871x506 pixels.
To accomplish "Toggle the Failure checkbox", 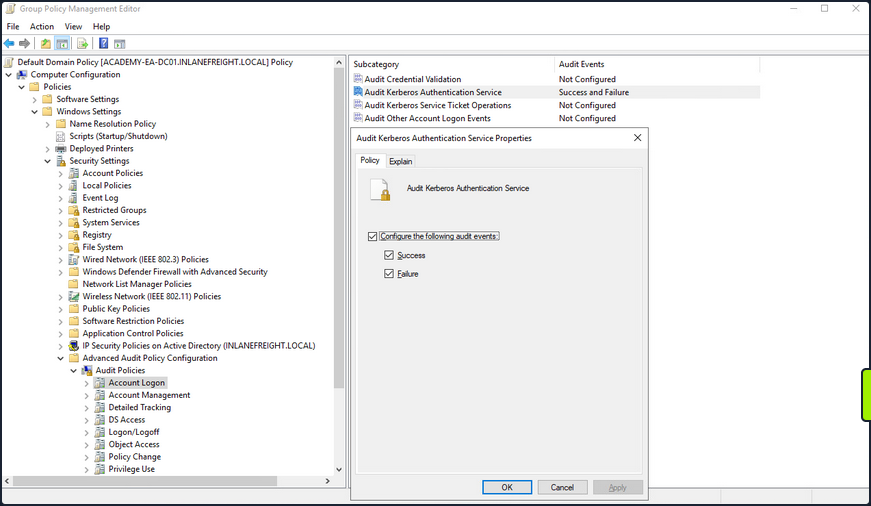I will (389, 274).
